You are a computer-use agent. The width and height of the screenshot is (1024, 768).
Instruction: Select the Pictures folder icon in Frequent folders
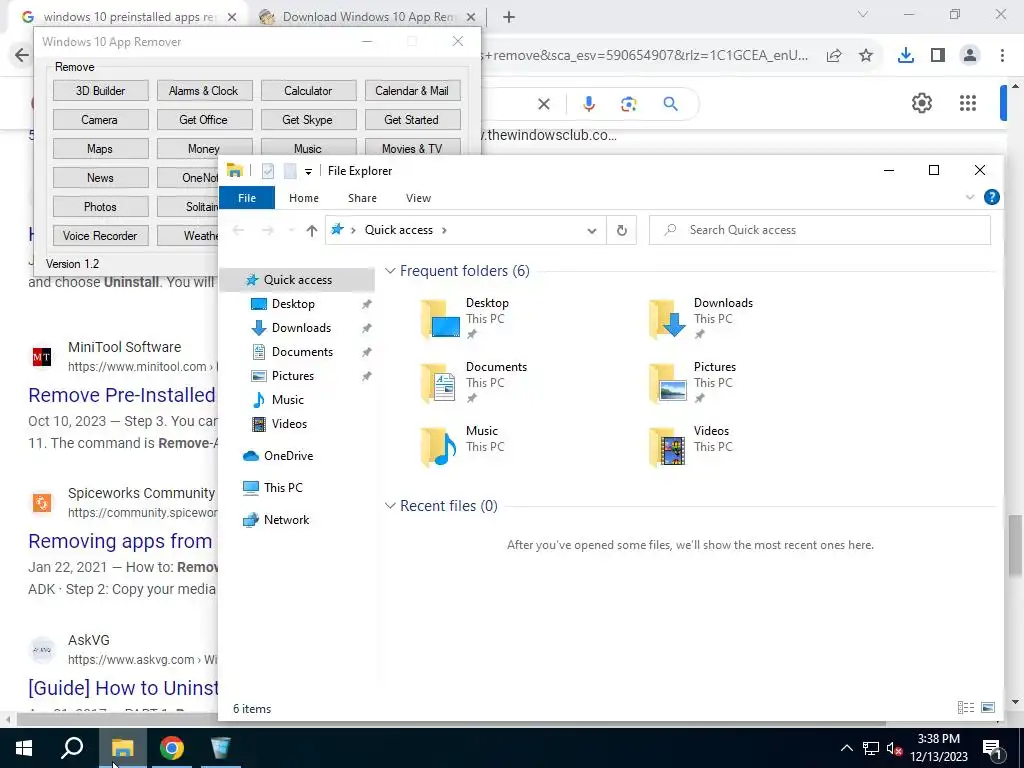coord(667,383)
